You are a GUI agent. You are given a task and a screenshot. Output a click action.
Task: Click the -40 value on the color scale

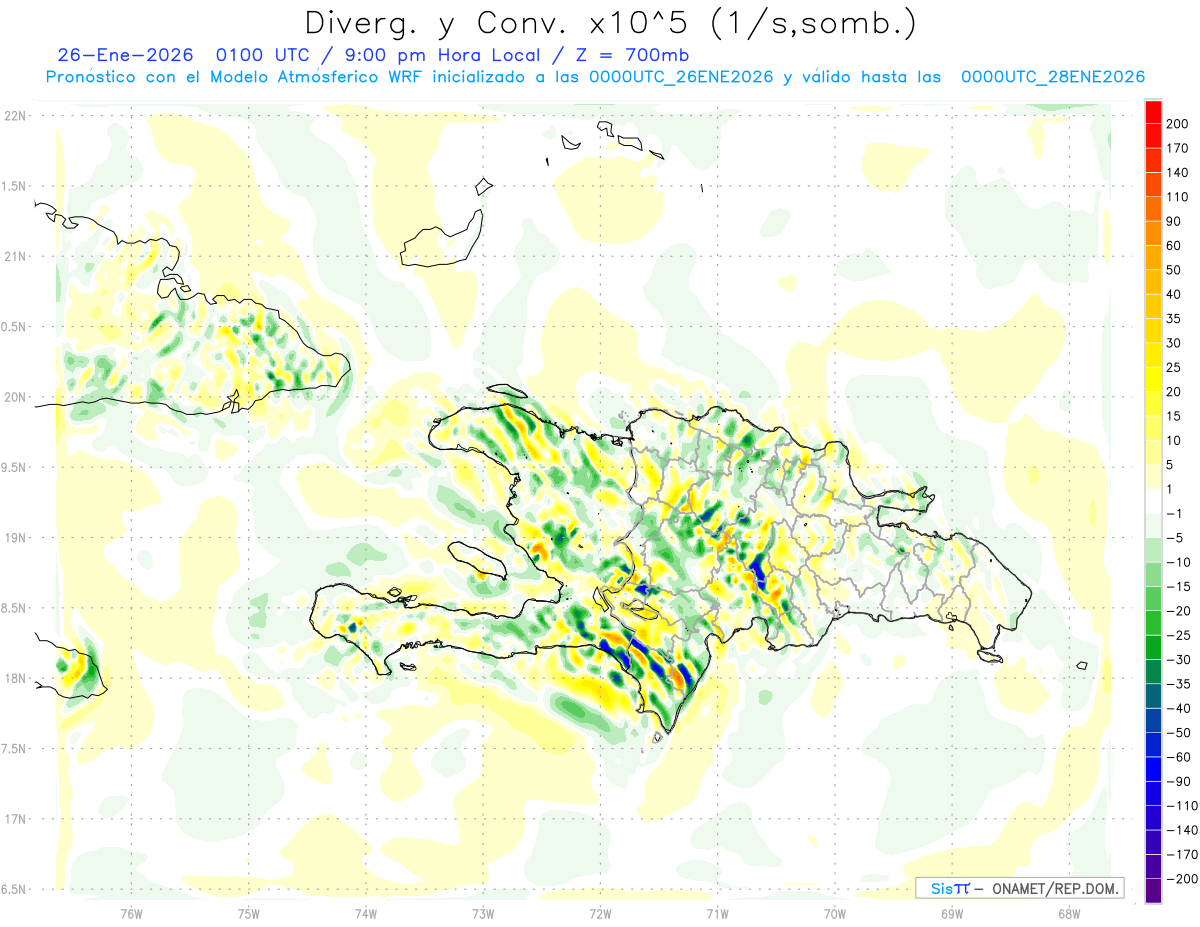[1180, 708]
